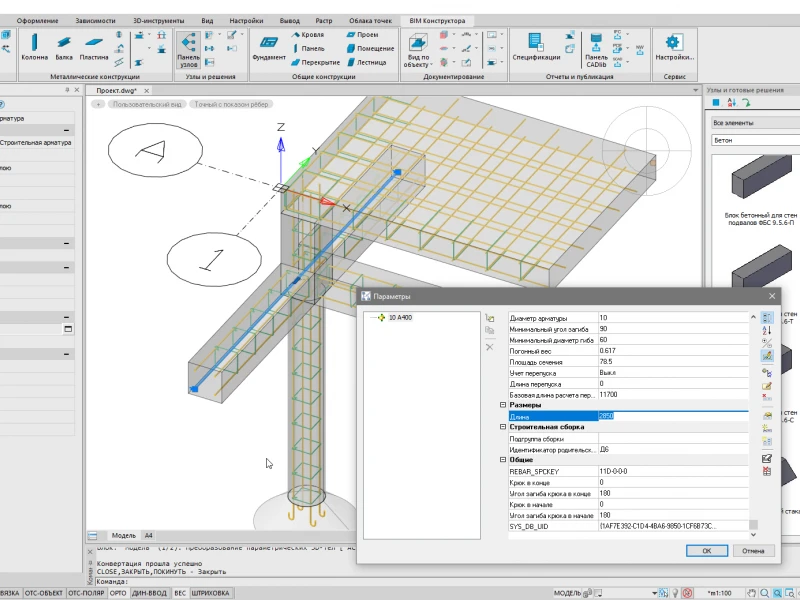This screenshot has height=600, width=800.
Task: Toggle ОТС-ОБЪЕКТ mode
Action: pyautogui.click(x=43, y=593)
